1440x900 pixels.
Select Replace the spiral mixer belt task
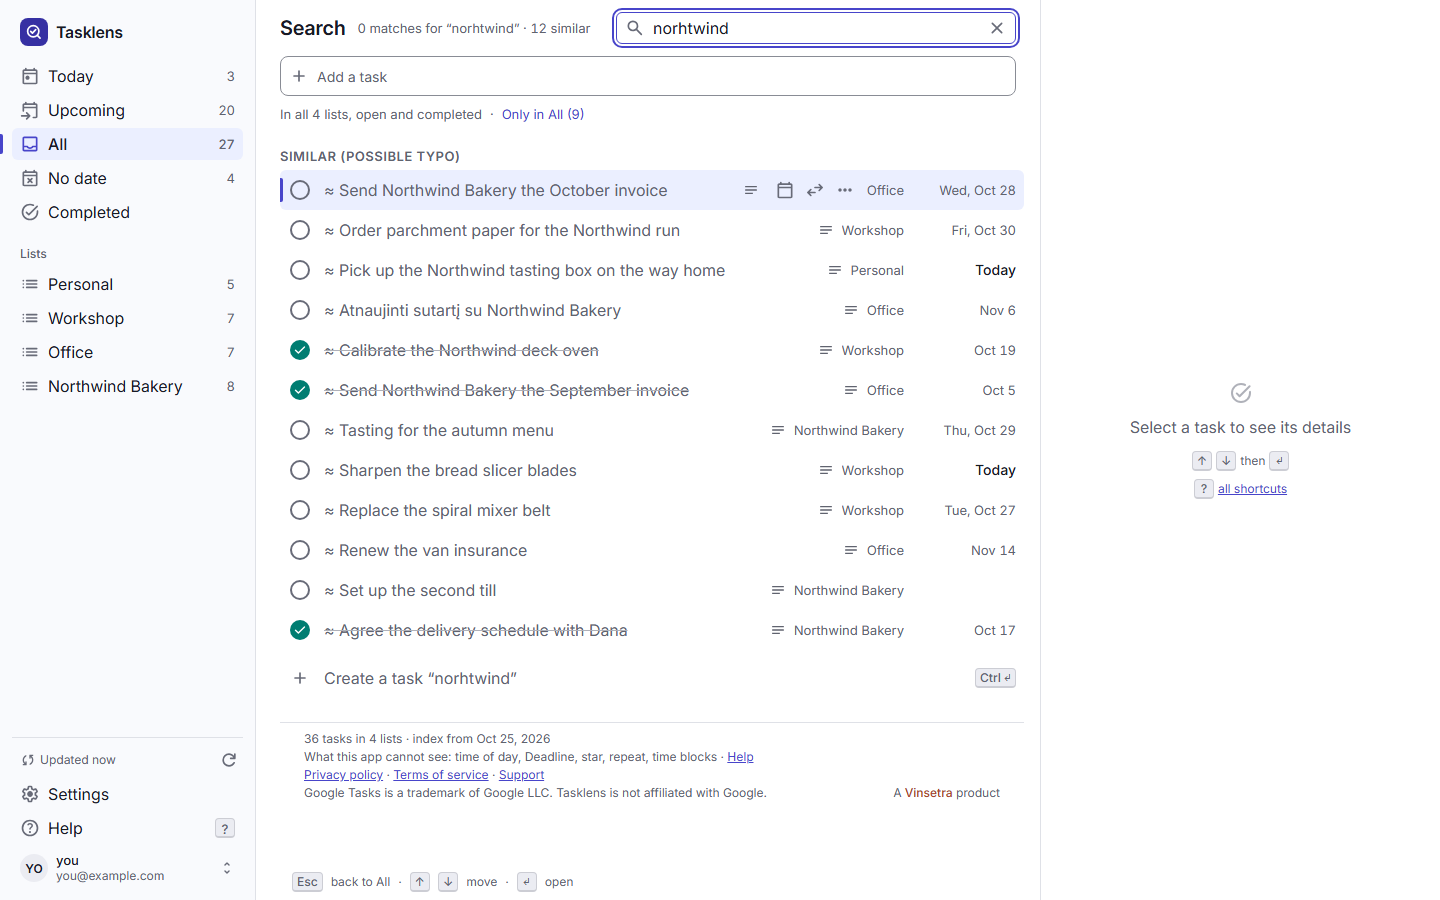click(652, 510)
